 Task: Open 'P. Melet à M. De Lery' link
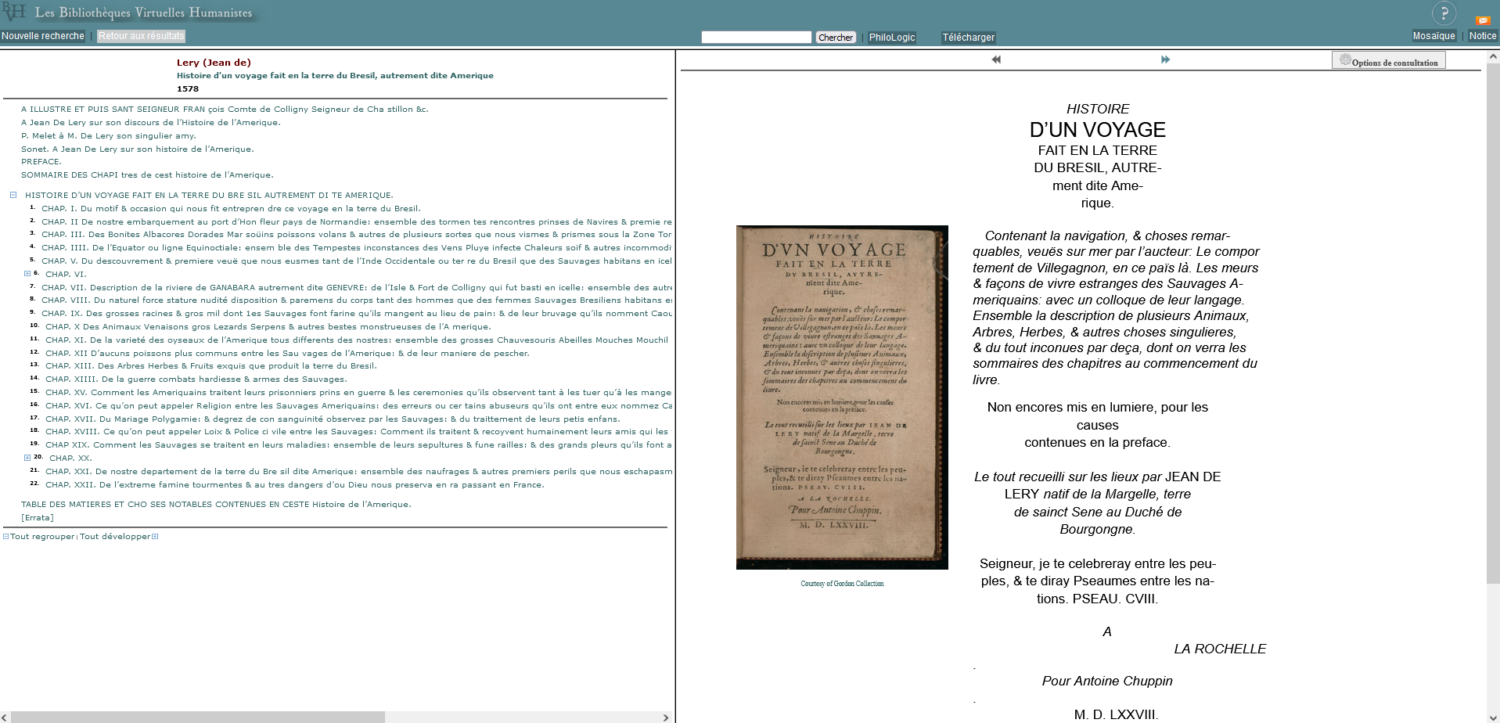[x=108, y=135]
